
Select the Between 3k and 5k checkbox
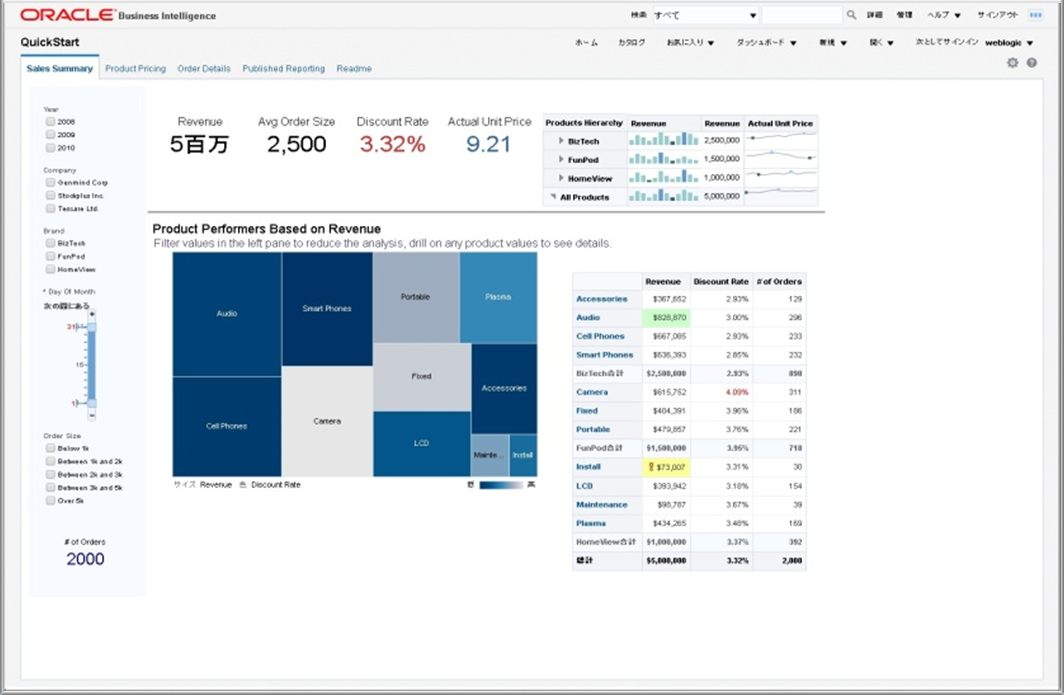coord(50,487)
